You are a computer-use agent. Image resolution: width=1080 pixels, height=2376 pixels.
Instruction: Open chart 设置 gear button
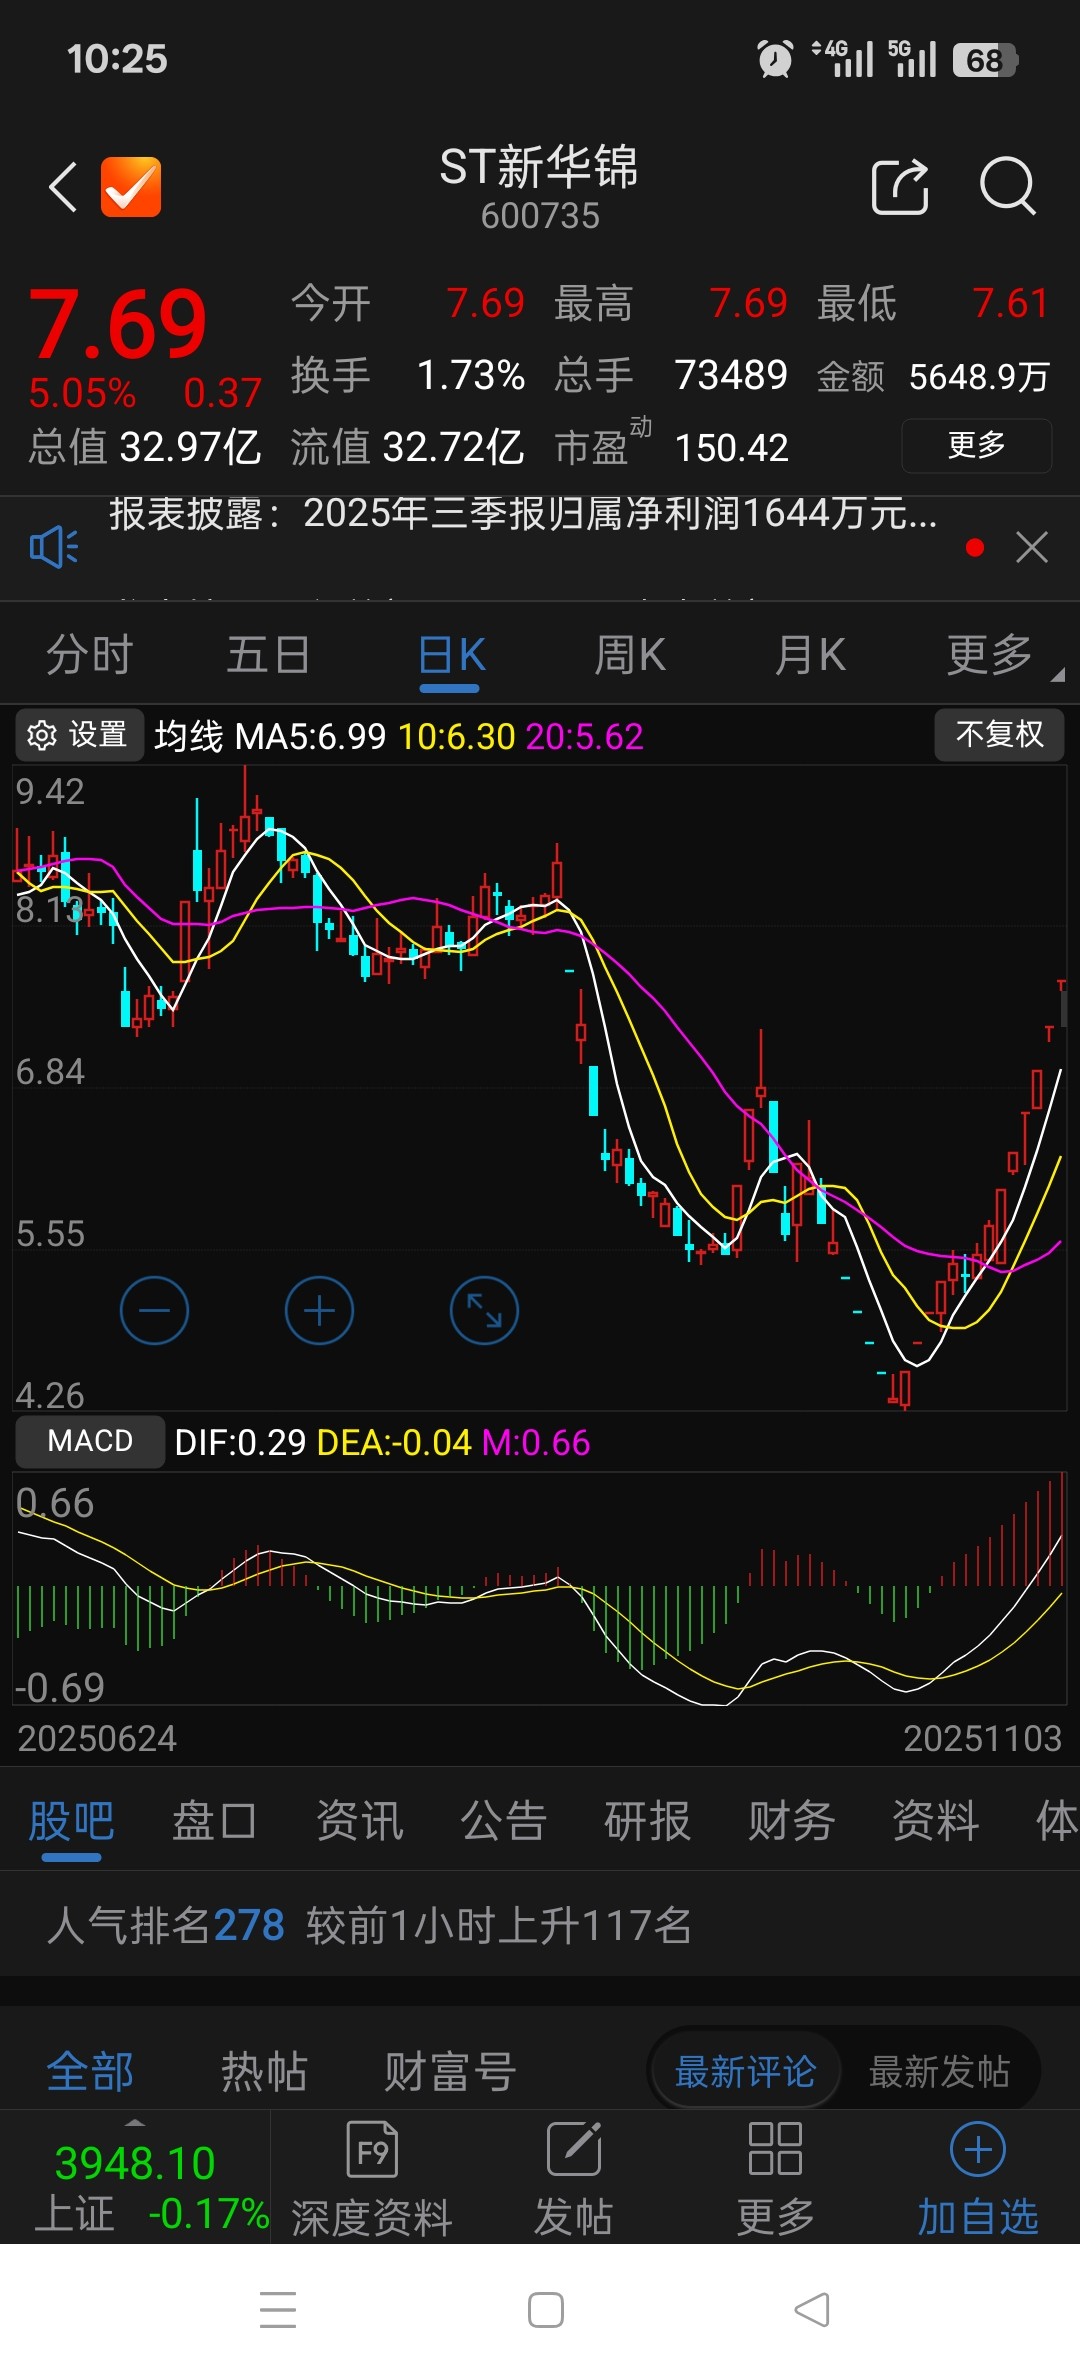tap(79, 735)
